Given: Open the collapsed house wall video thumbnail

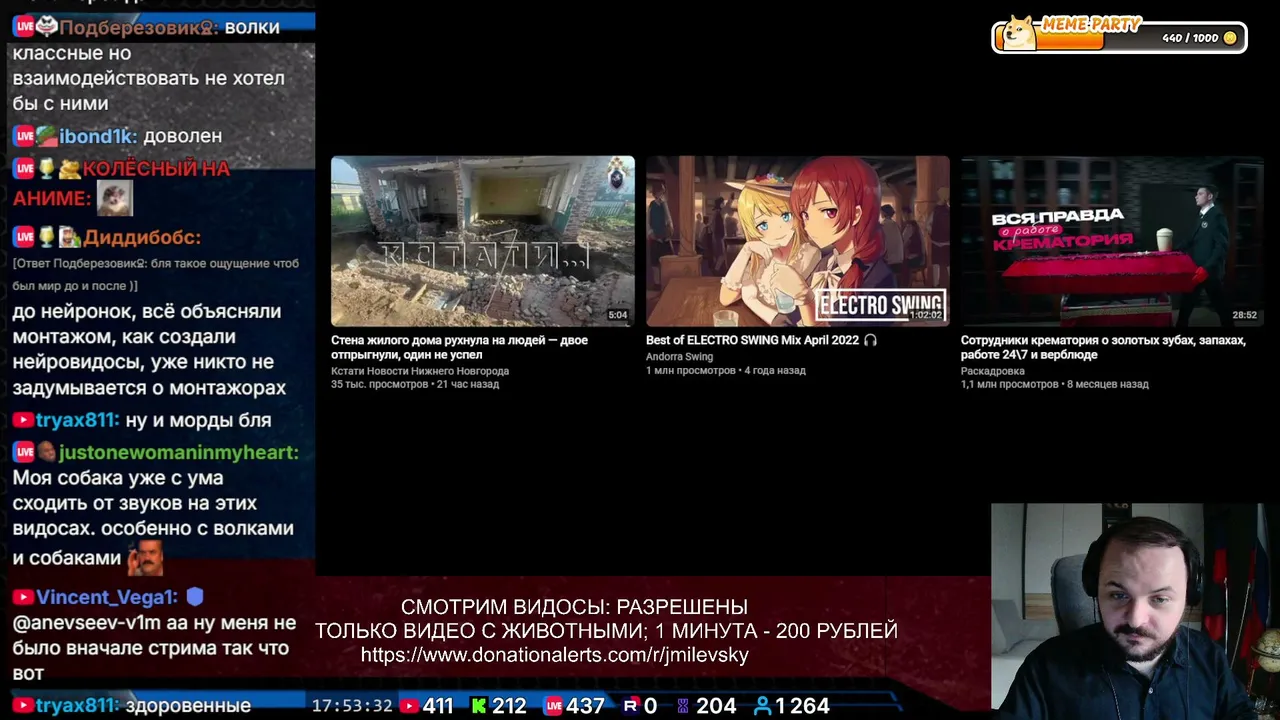Looking at the screenshot, I should tap(482, 241).
